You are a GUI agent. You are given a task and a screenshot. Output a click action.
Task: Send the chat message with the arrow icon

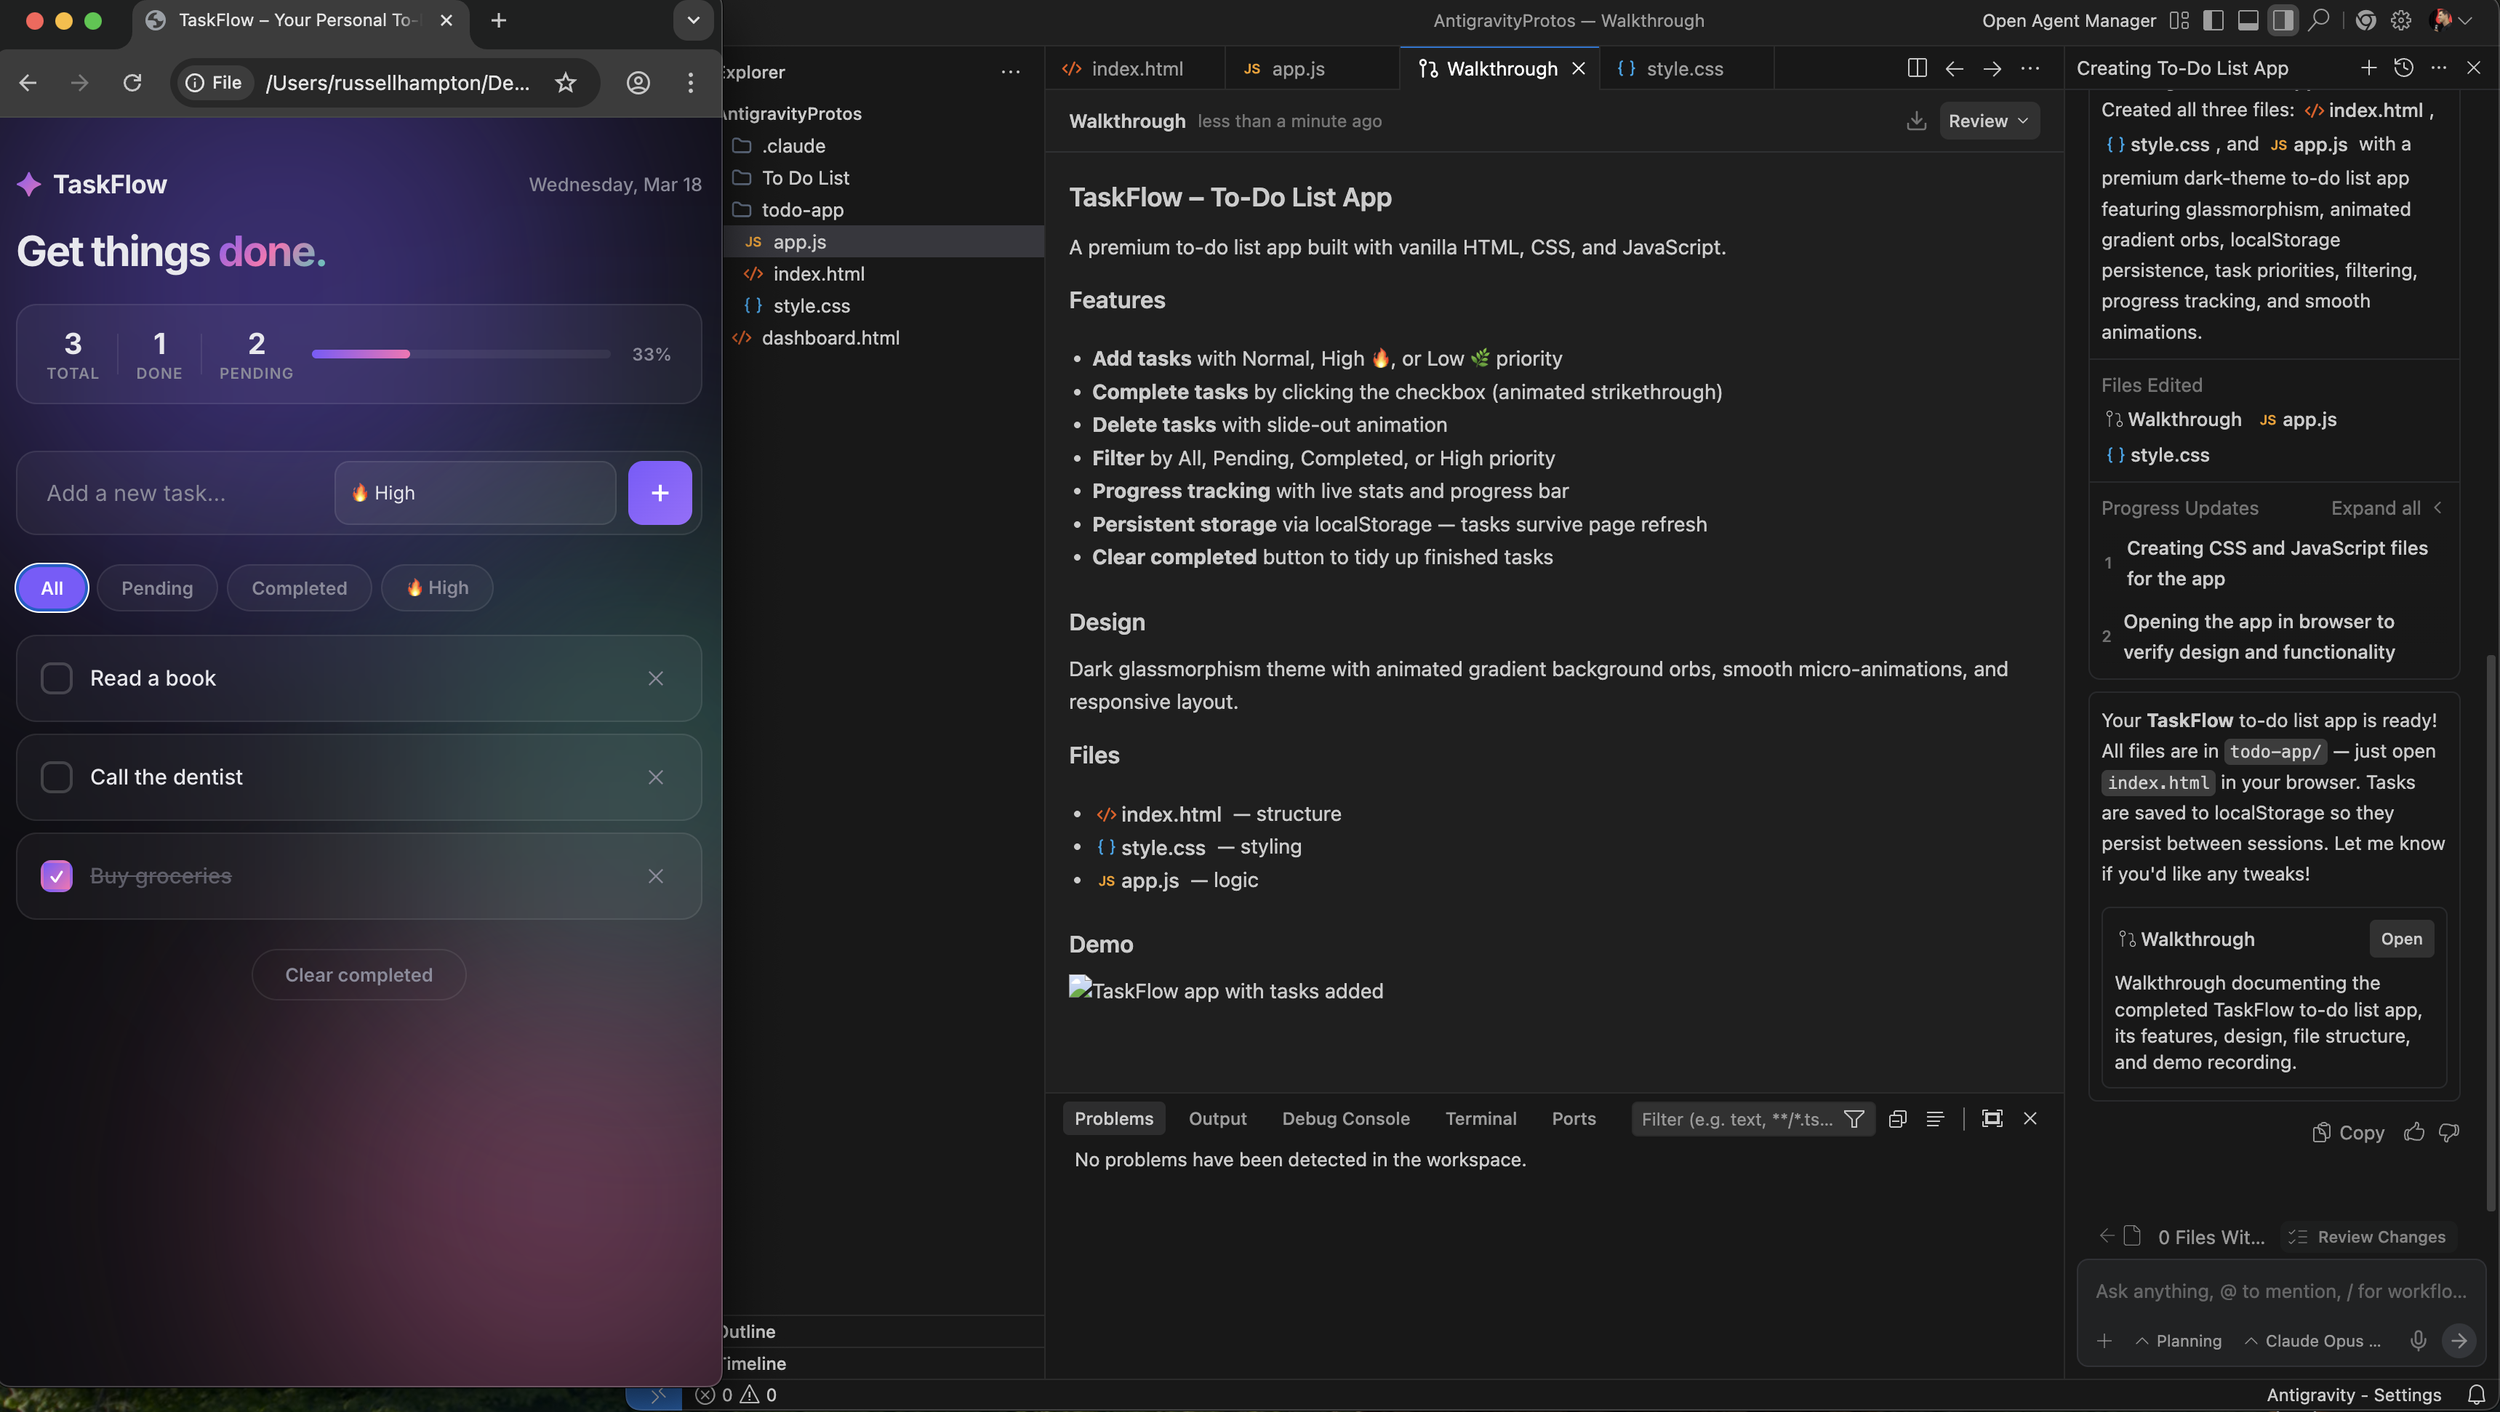coord(2459,1340)
